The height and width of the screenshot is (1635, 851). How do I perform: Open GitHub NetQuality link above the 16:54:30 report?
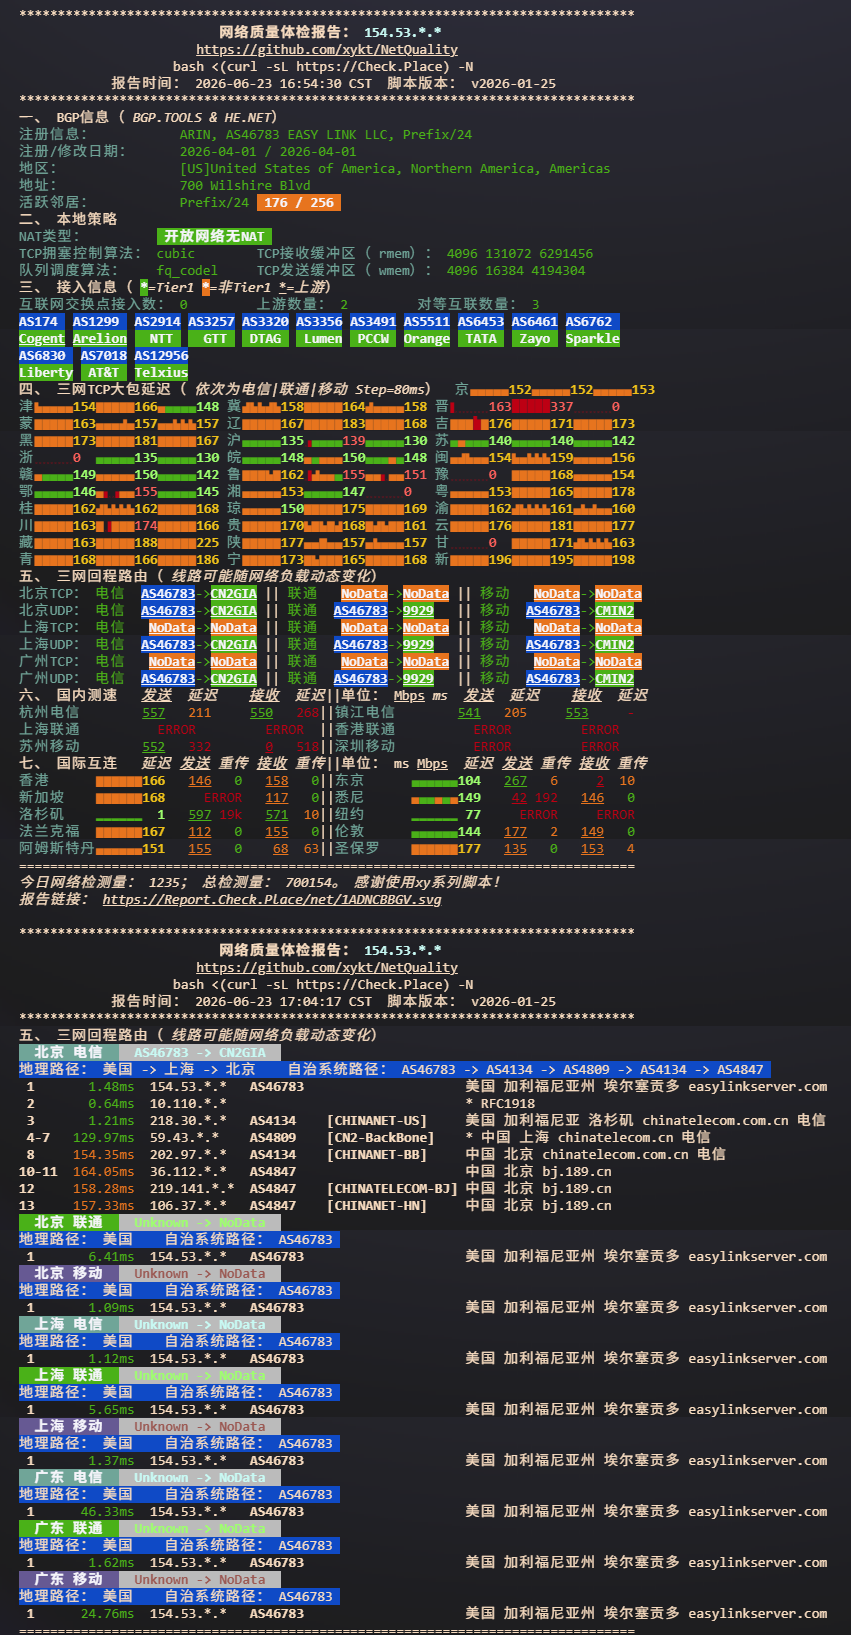coord(327,49)
